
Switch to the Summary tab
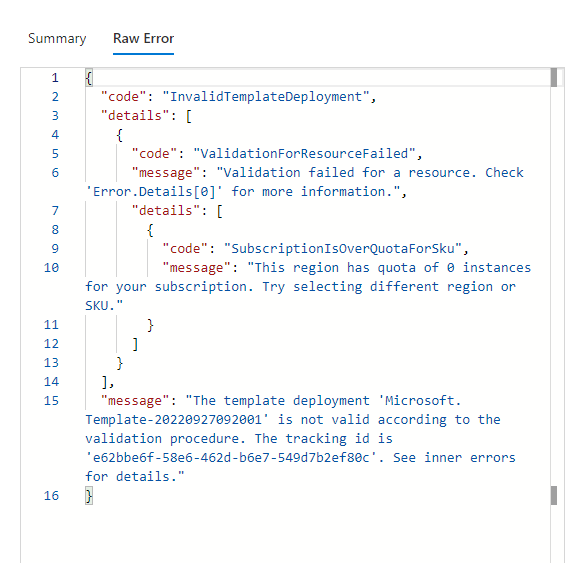pos(57,39)
